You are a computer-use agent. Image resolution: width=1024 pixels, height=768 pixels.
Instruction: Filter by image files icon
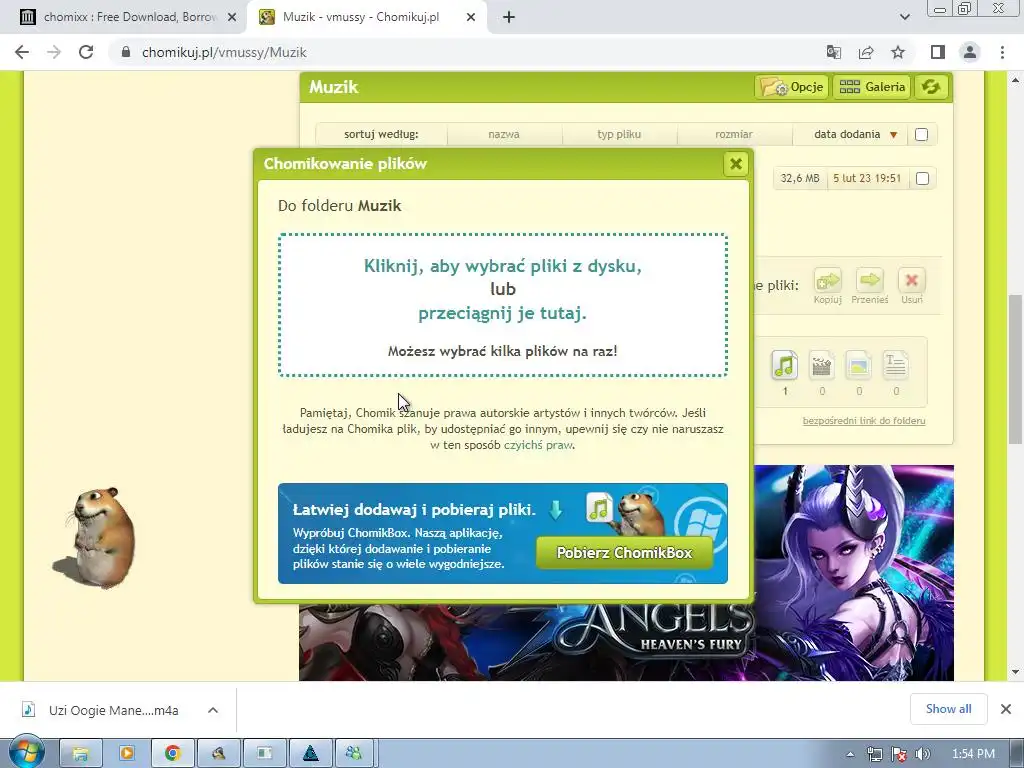click(x=858, y=365)
